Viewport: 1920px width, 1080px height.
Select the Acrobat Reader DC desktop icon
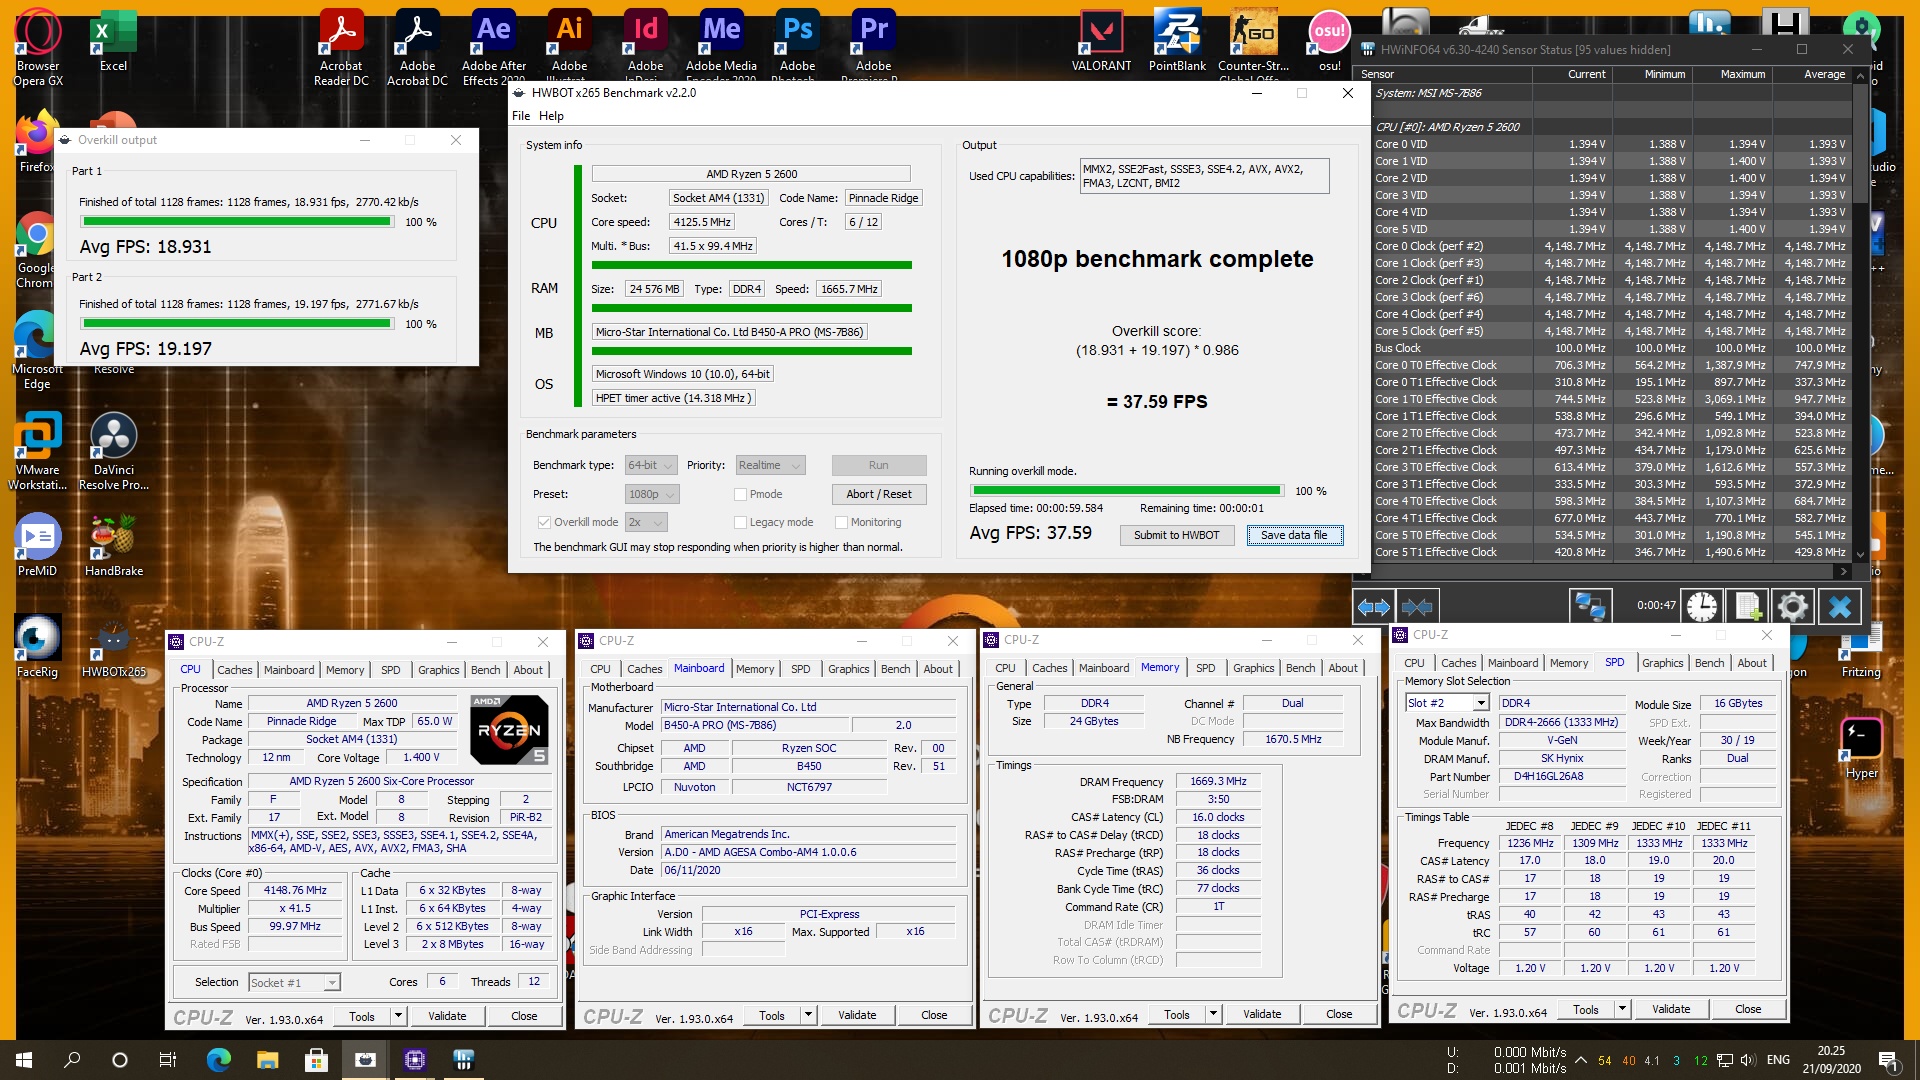341,47
